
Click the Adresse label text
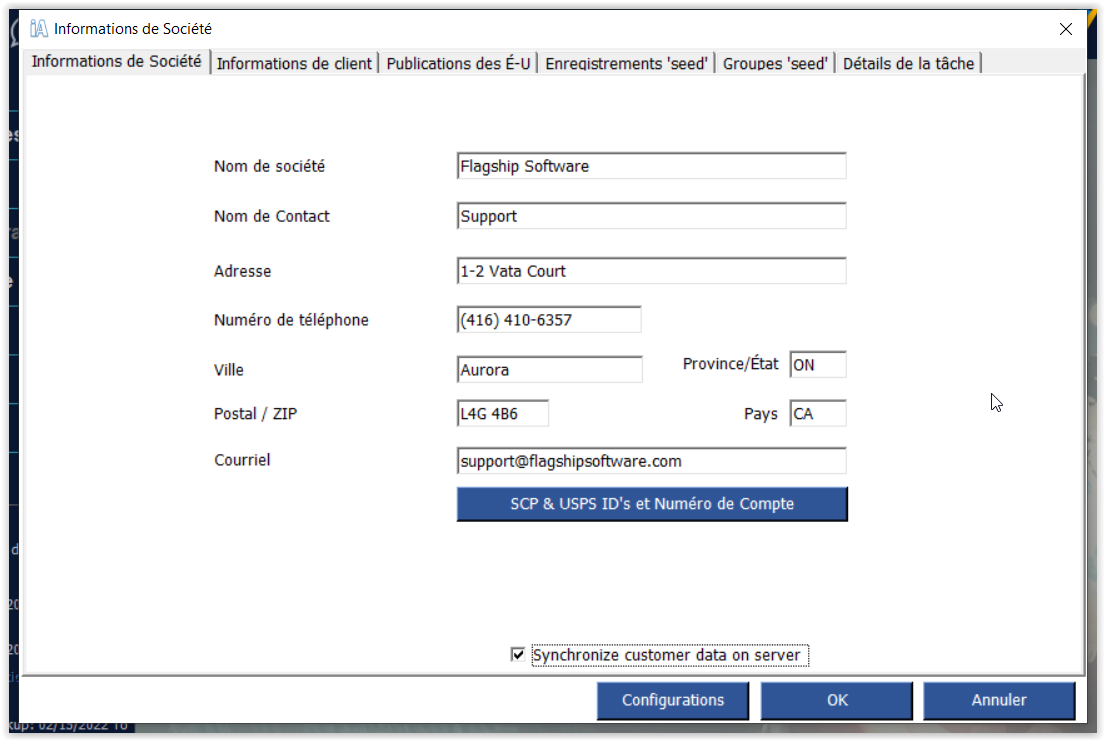click(242, 271)
